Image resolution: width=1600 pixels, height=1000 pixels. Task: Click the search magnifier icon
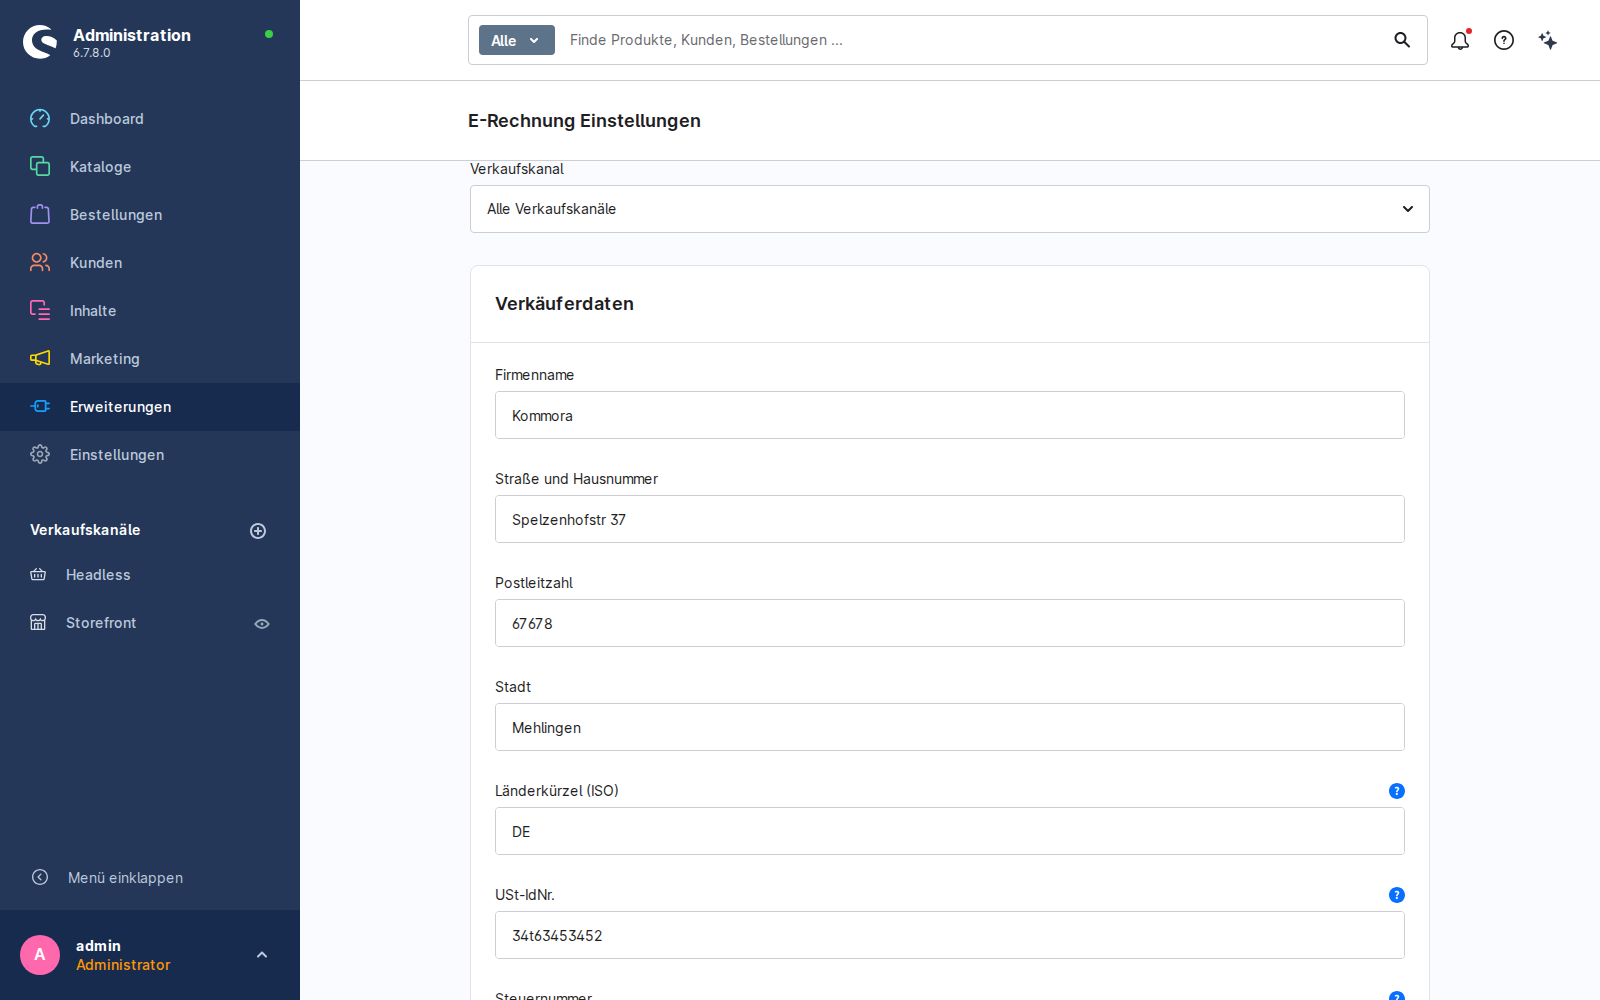[1402, 40]
